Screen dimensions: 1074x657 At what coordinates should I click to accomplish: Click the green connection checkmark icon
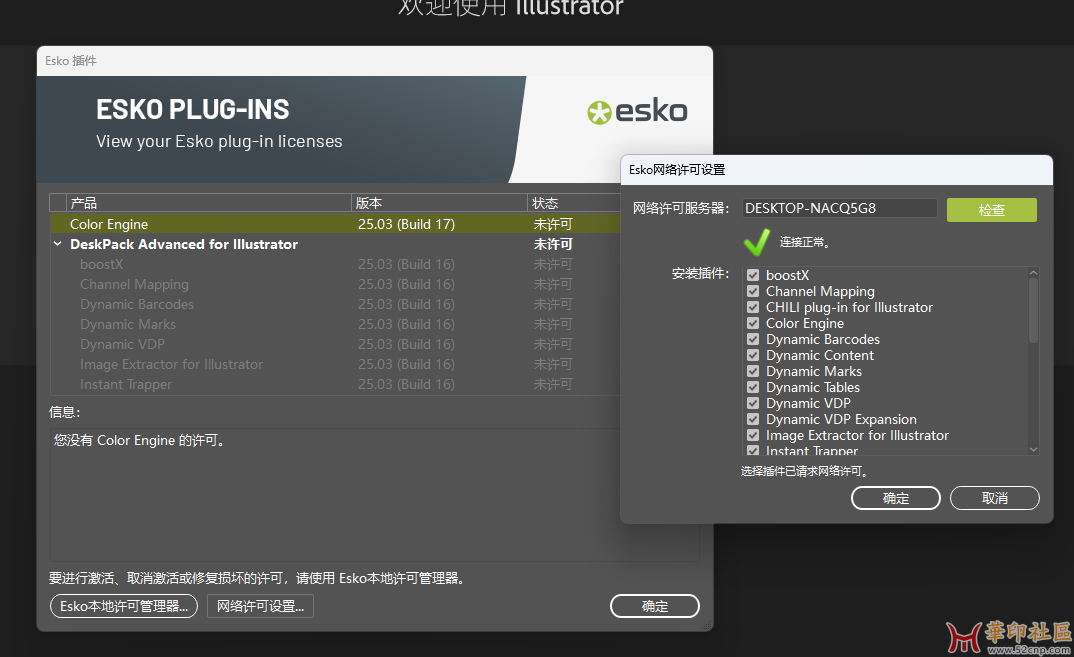coord(757,242)
